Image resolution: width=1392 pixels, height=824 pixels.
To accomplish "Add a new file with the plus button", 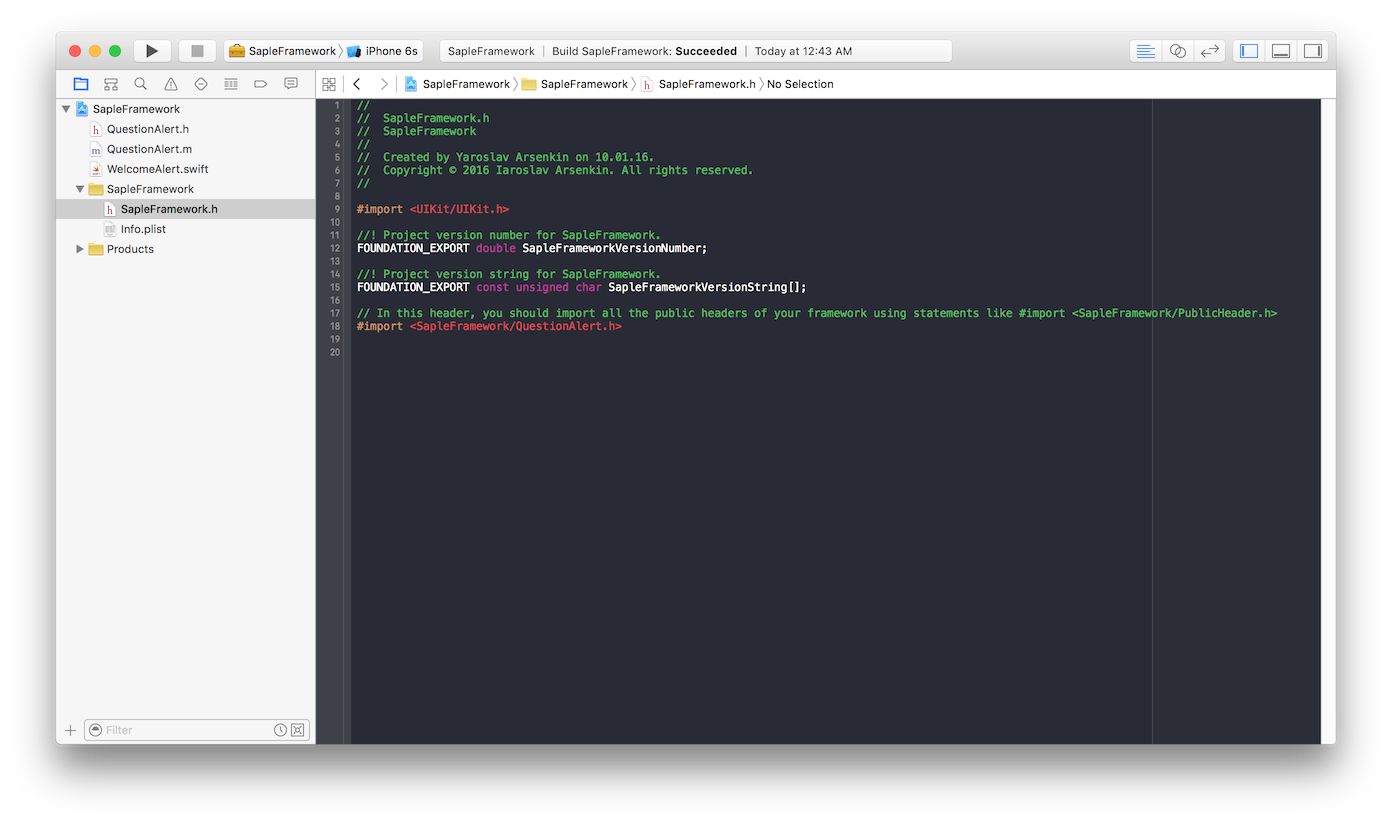I will 70,730.
